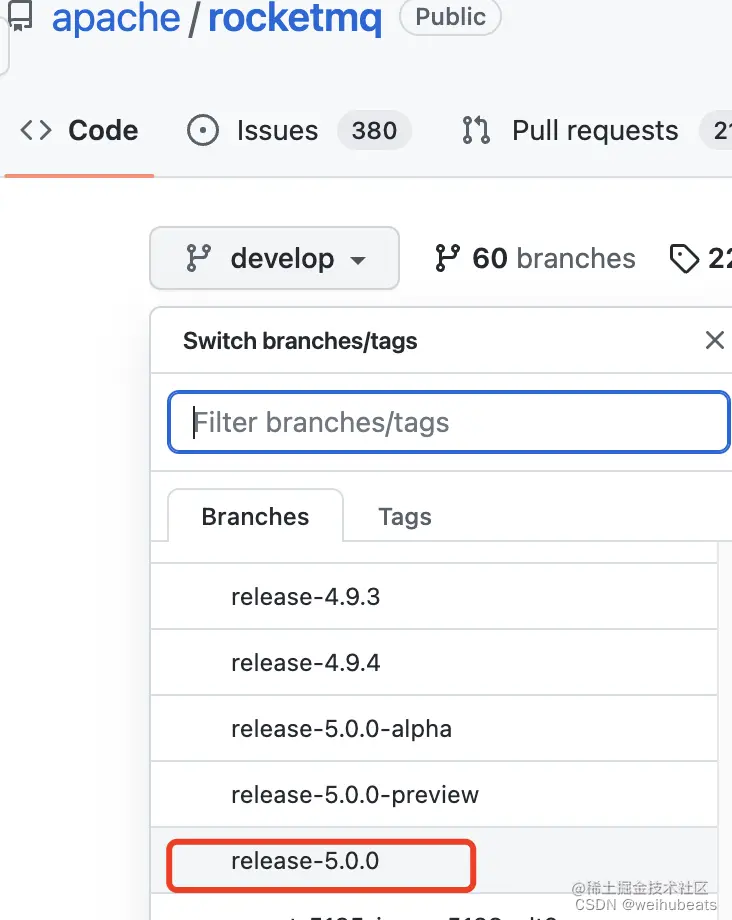Select the Branches tab
This screenshot has height=920, width=732.
click(255, 516)
